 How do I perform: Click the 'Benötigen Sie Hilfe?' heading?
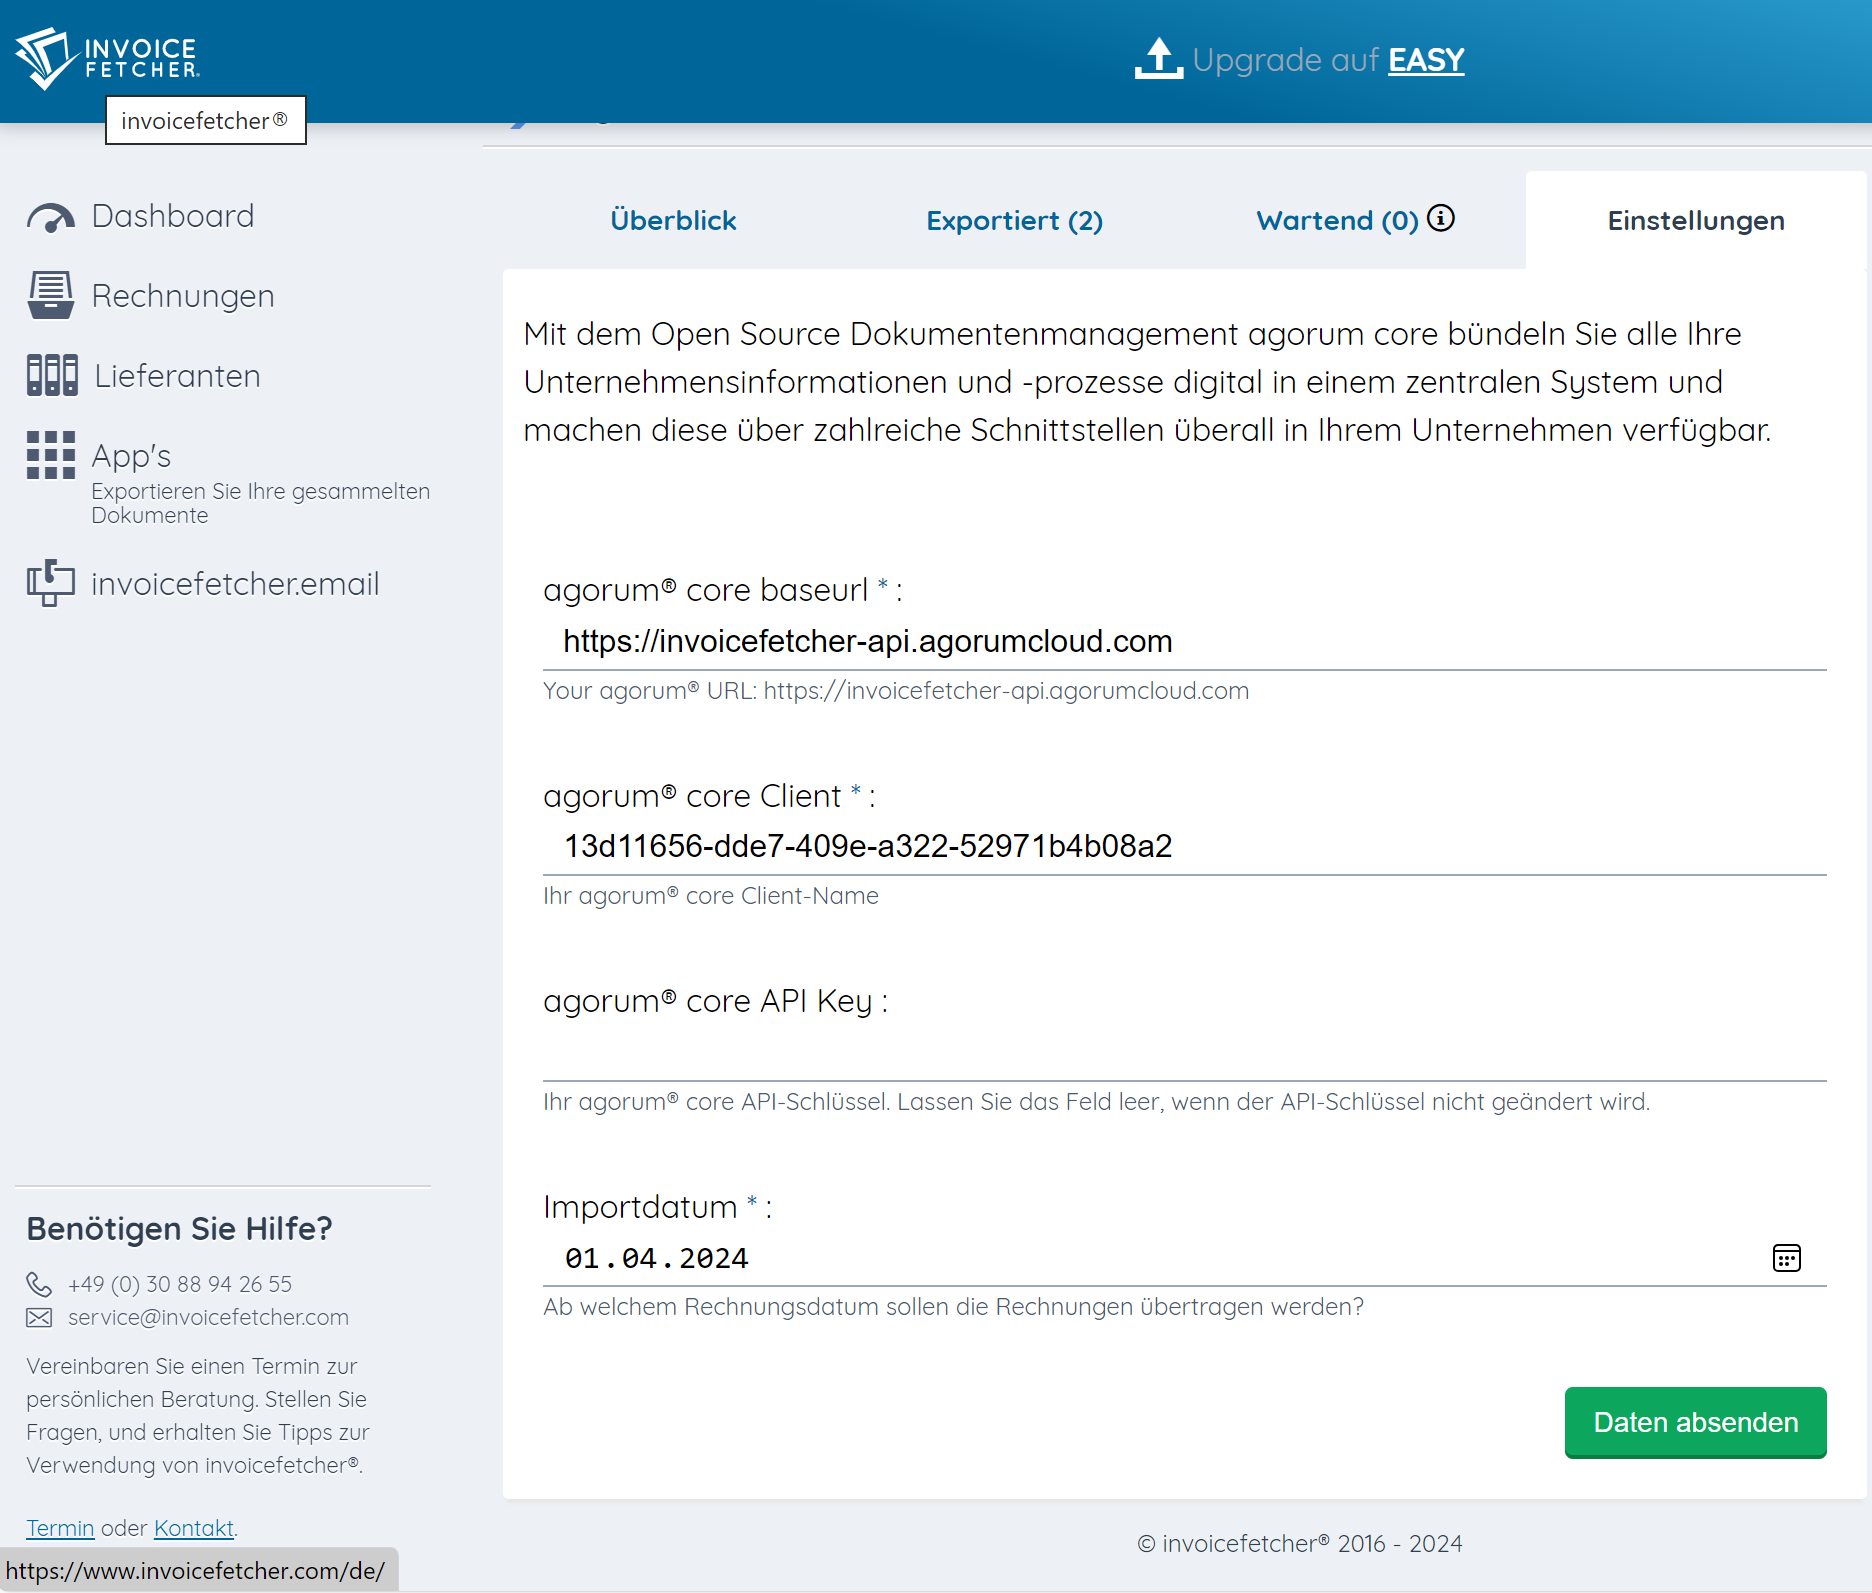click(179, 1229)
